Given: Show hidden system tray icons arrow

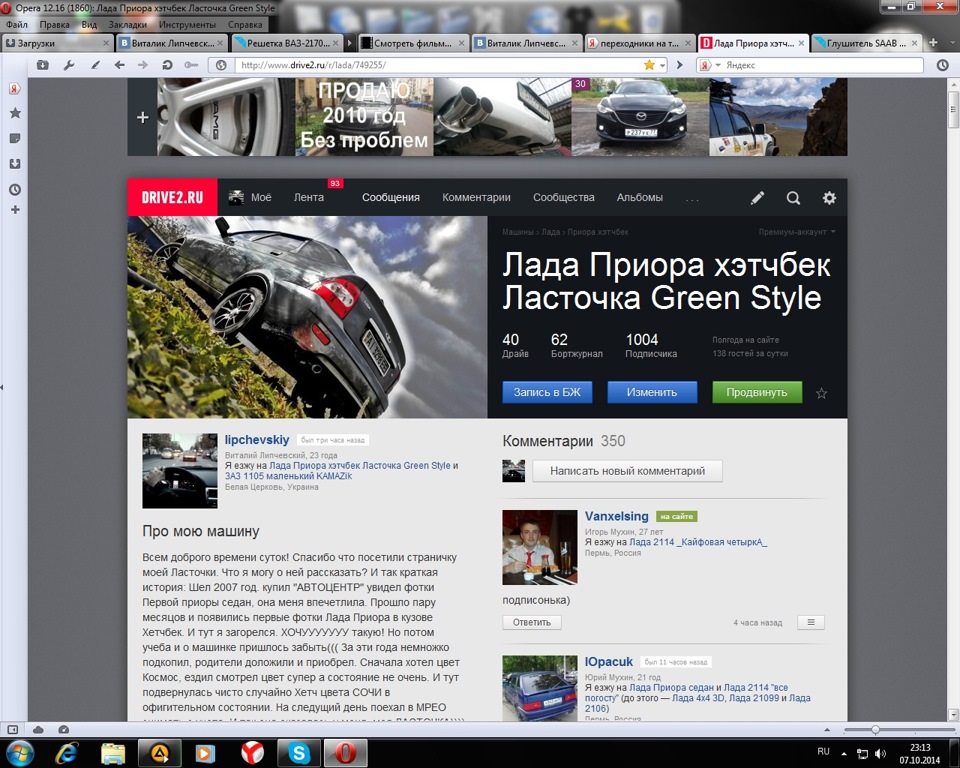Looking at the screenshot, I should (x=844, y=753).
